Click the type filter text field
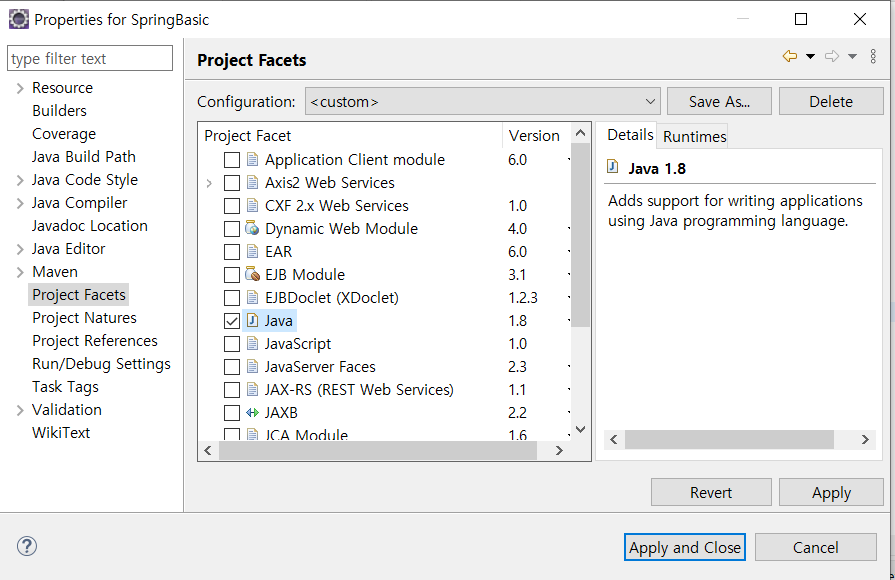The height and width of the screenshot is (580, 895). pos(90,58)
